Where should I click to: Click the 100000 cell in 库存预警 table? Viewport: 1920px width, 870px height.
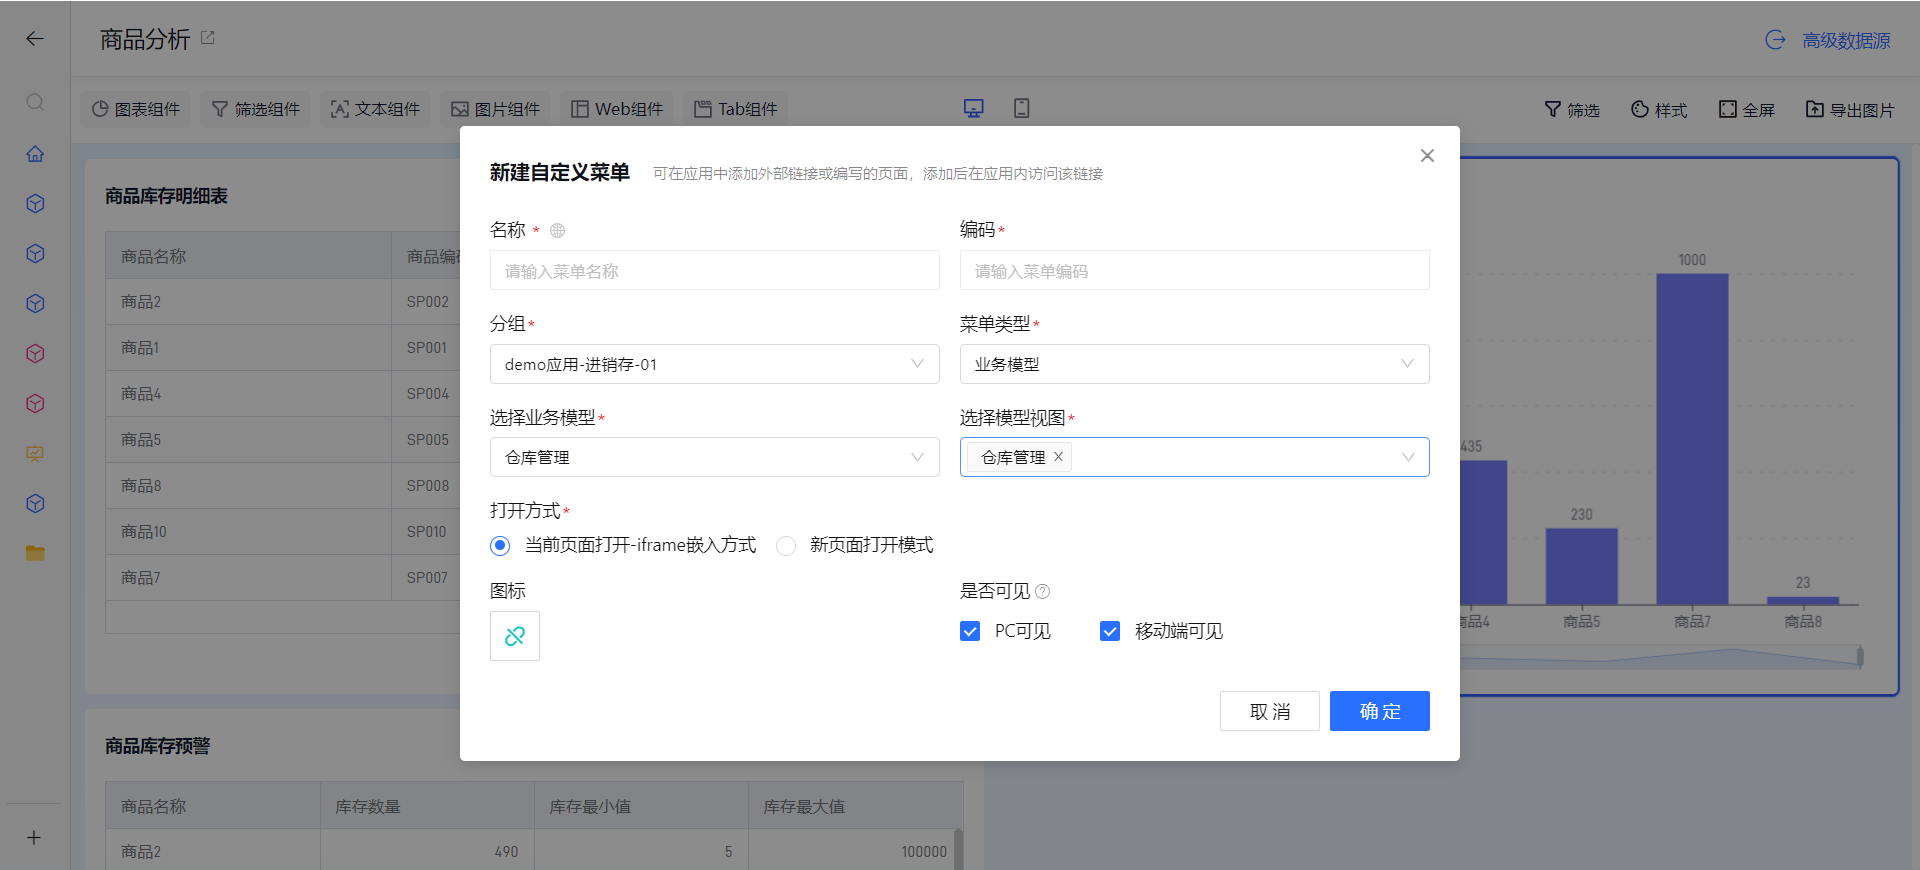tap(851, 852)
